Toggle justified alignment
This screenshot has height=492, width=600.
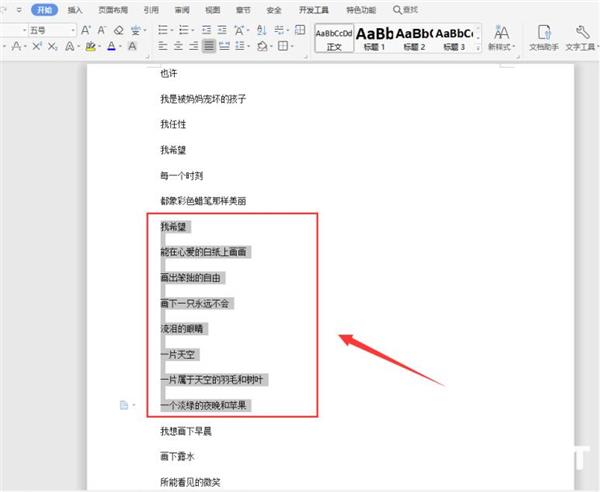pos(209,46)
